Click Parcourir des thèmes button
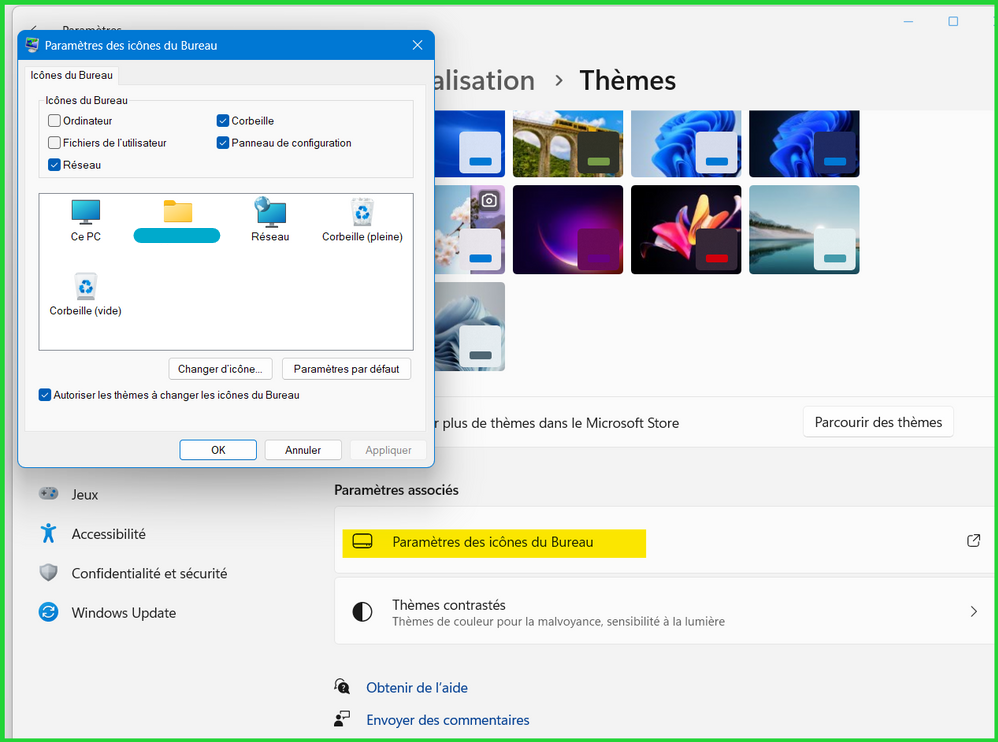The image size is (998, 742). coord(878,422)
